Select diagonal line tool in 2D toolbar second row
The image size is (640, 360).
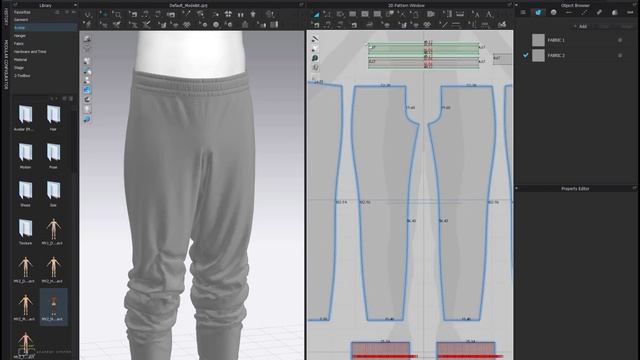pyautogui.click(x=444, y=24)
